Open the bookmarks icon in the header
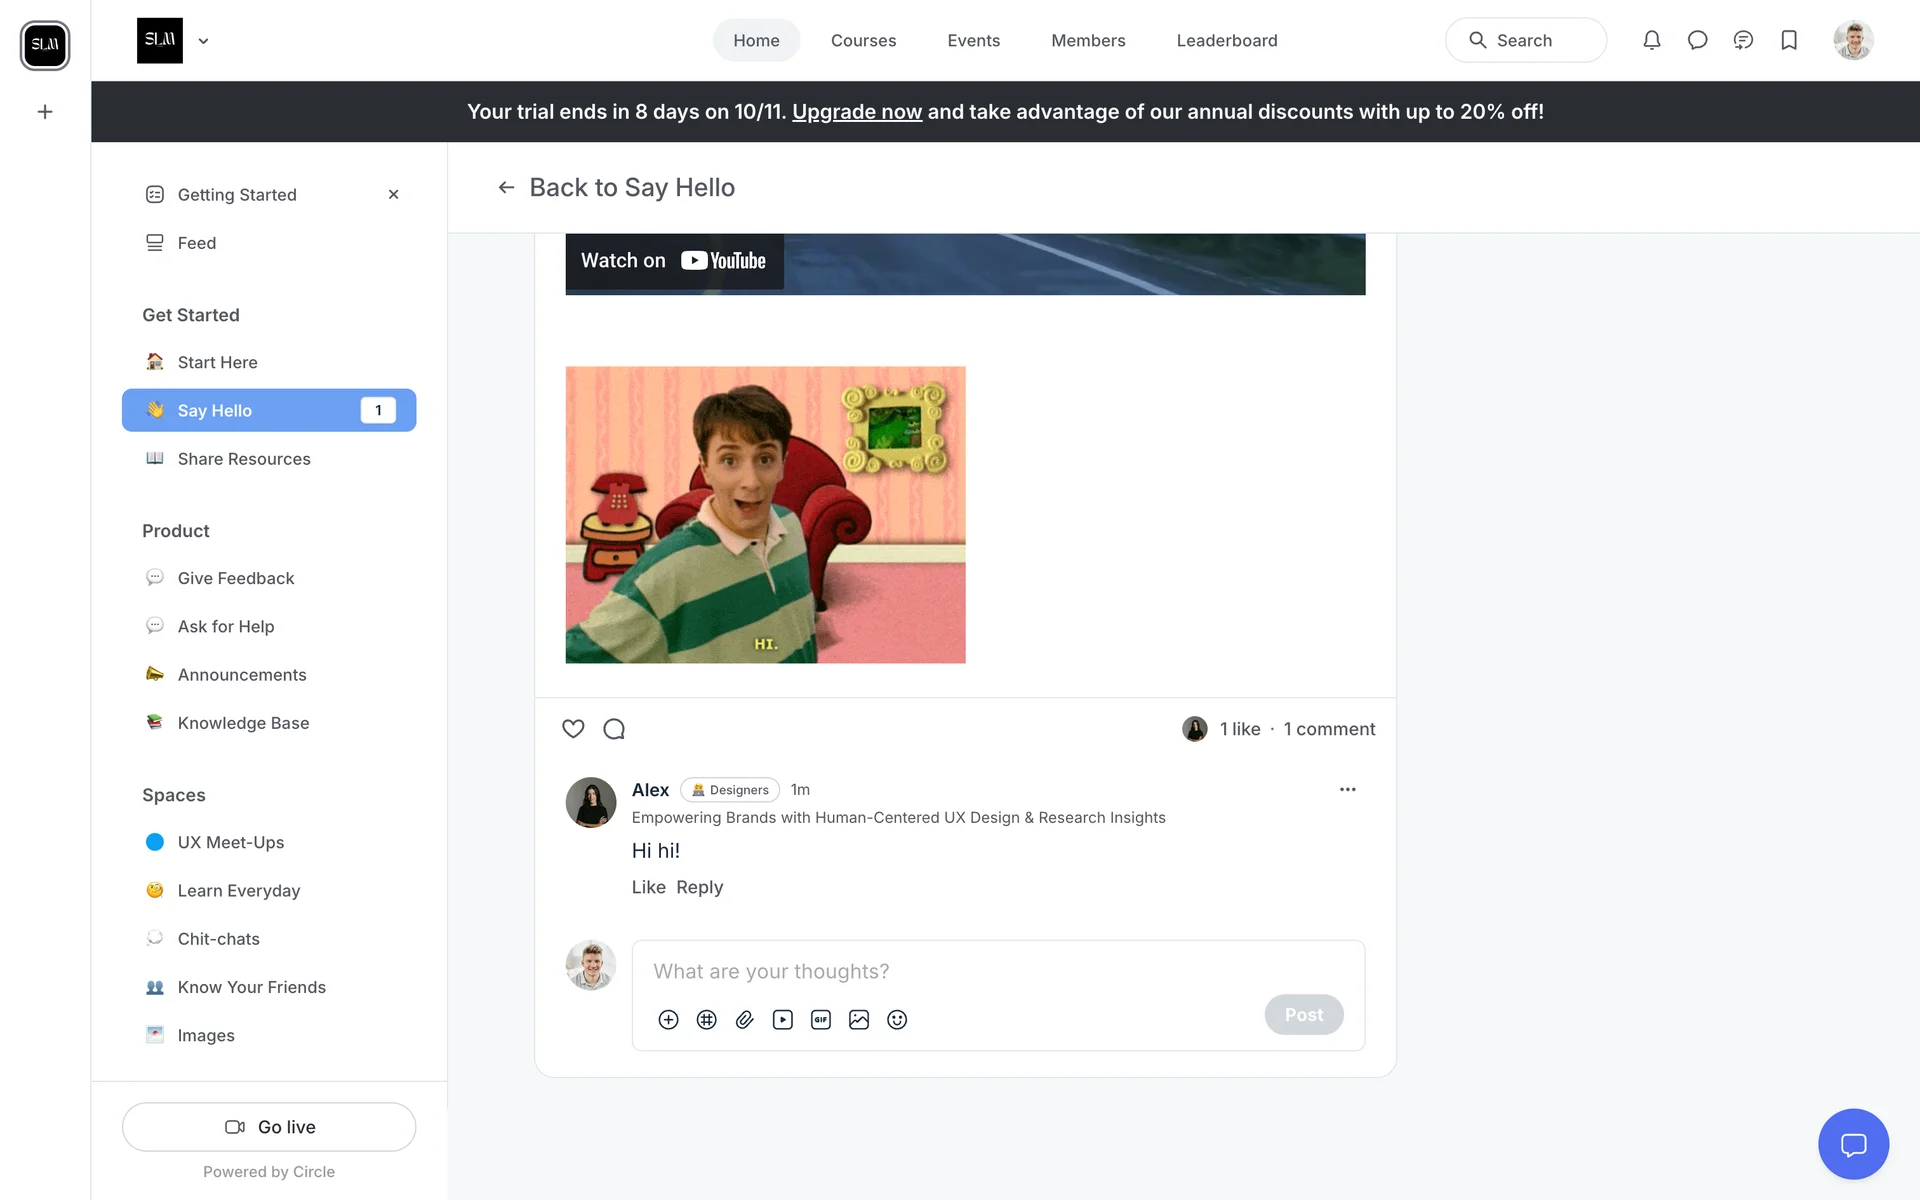The width and height of the screenshot is (1920, 1200). tap(1789, 40)
